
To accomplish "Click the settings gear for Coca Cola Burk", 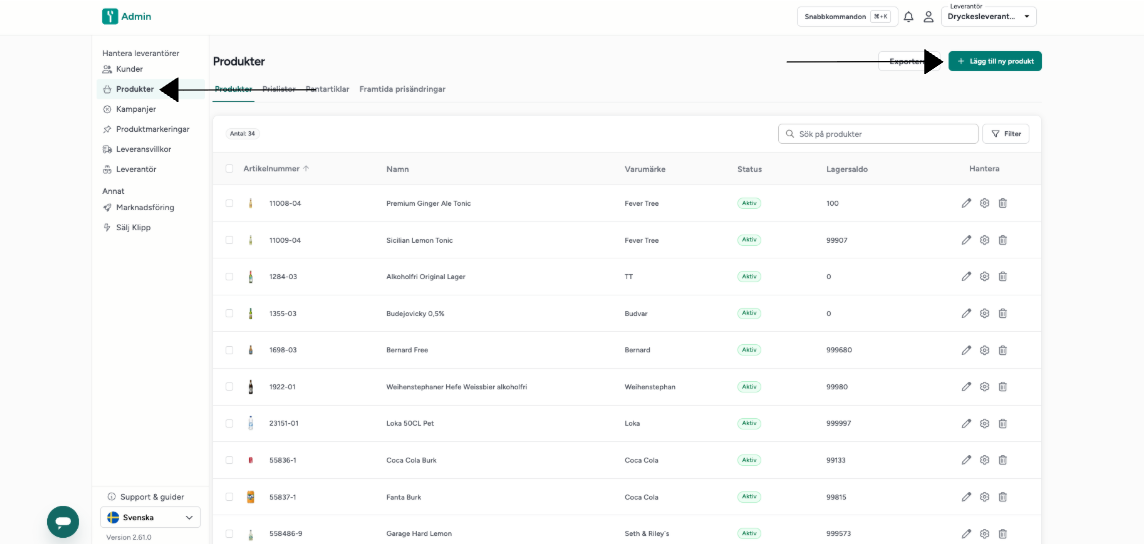I will pos(984,460).
